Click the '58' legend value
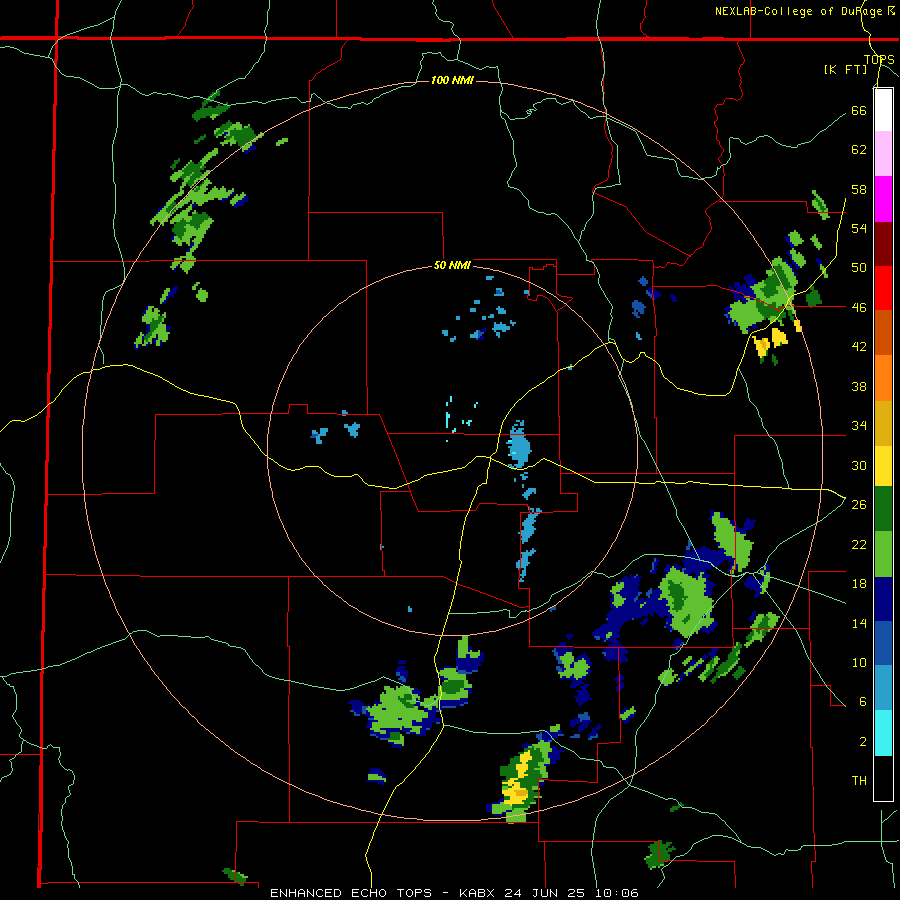Screen dimensions: 900x900 coord(859,189)
